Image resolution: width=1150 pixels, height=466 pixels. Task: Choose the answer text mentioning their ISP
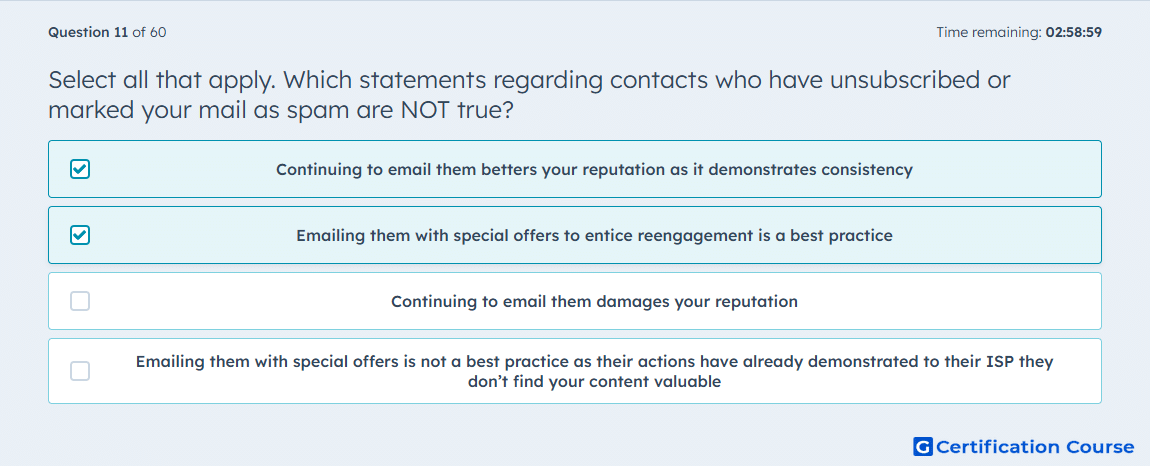tap(594, 371)
